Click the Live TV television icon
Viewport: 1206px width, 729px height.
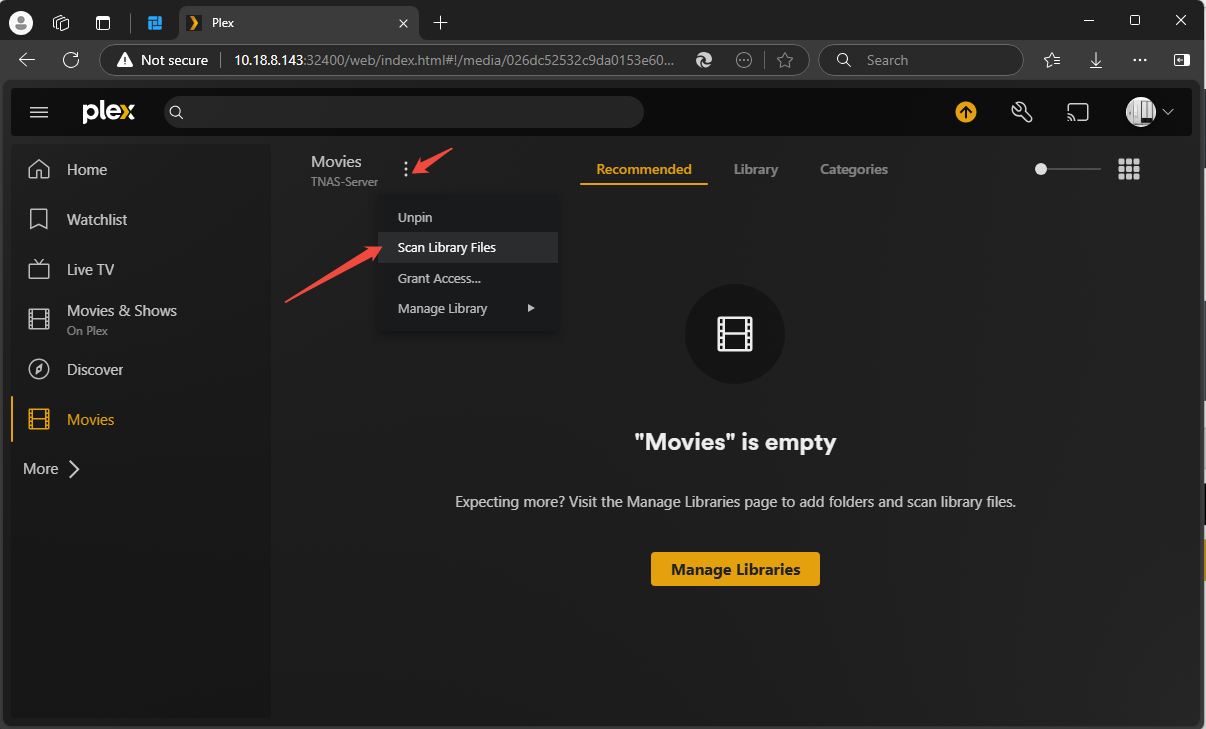click(39, 269)
